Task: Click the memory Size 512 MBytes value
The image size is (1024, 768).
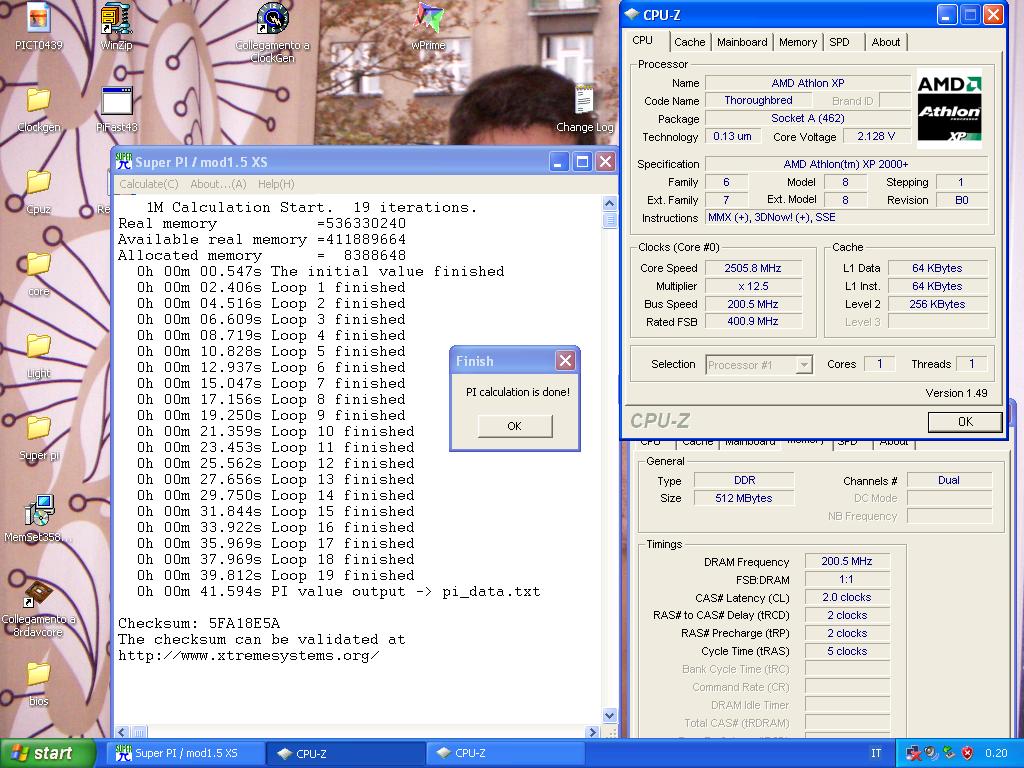Action: point(744,498)
